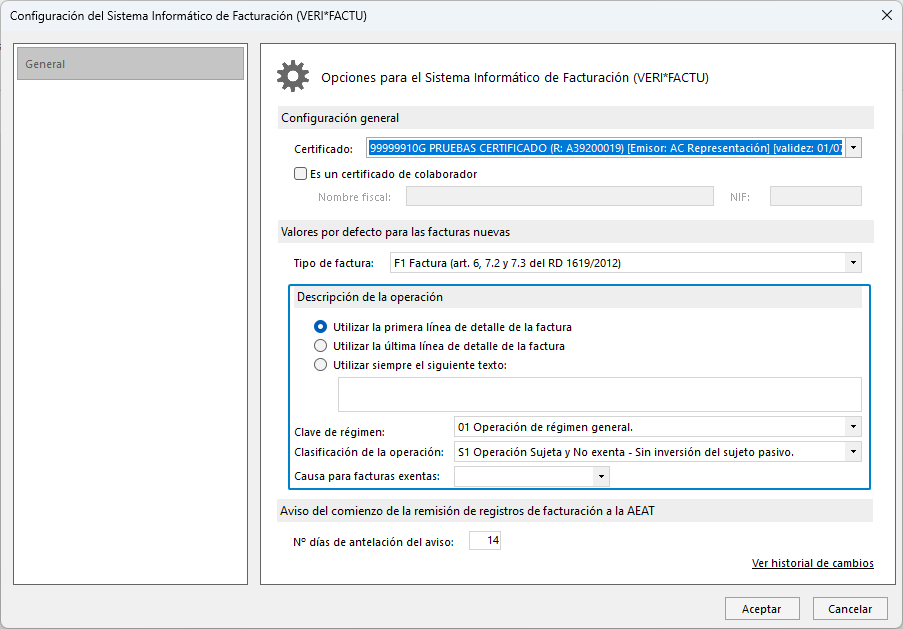Open the Clave de régimen dropdown
This screenshot has width=903, height=629.
853,427
